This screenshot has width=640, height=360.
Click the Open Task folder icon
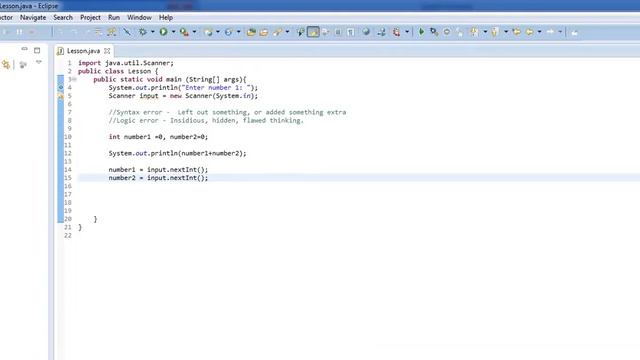pos(264,32)
